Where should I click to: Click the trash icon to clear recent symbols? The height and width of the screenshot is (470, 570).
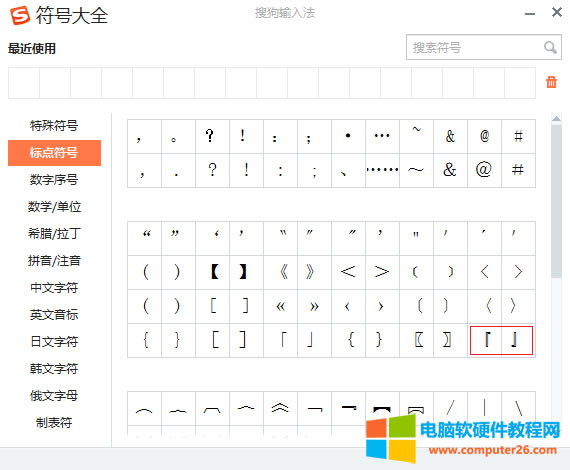pyautogui.click(x=551, y=82)
